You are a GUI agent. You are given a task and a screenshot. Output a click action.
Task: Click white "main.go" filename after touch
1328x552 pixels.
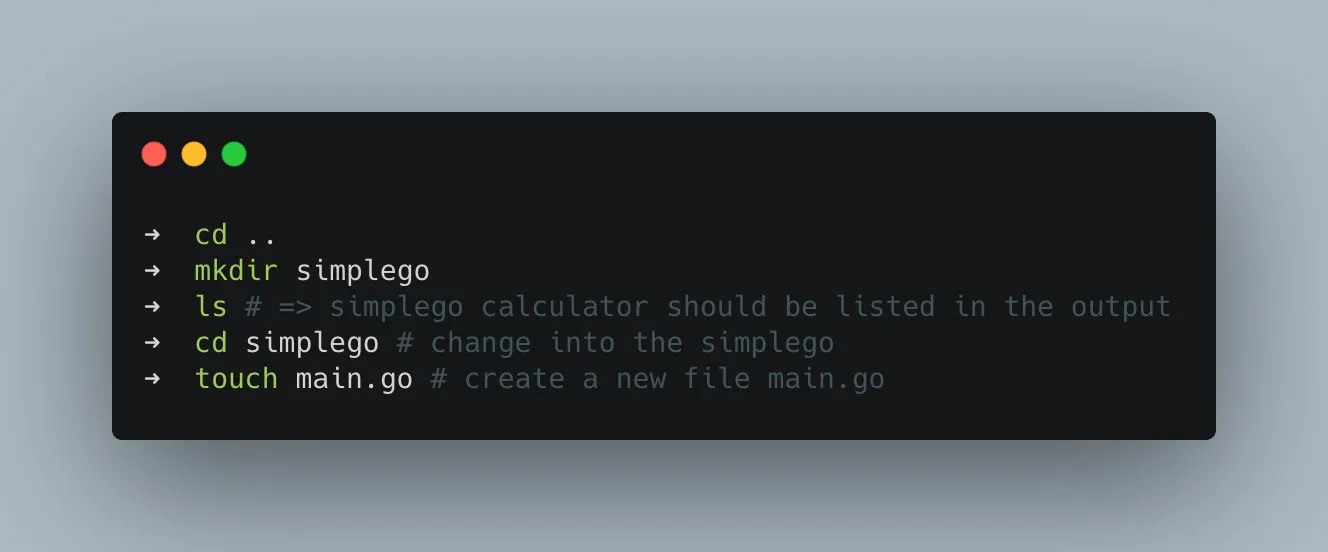click(x=354, y=379)
